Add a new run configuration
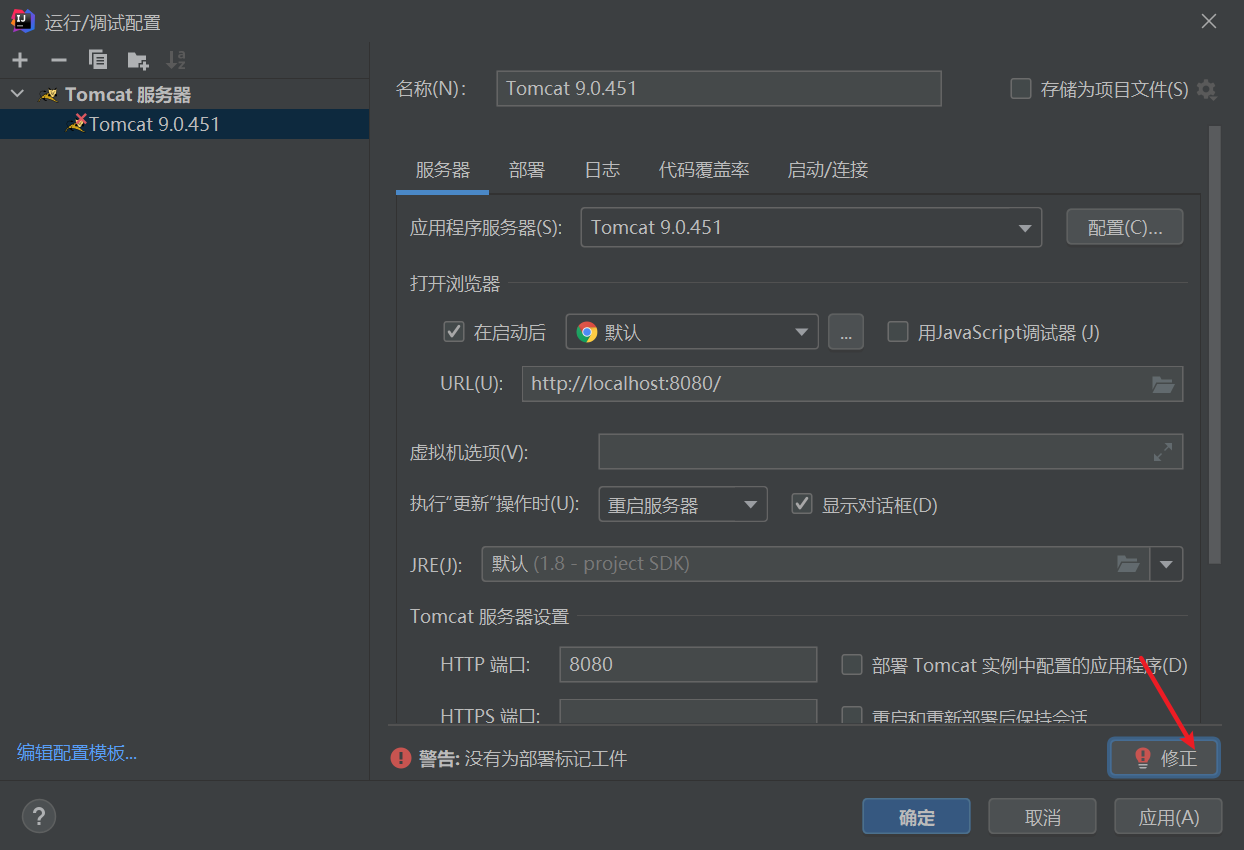Image resolution: width=1244 pixels, height=850 pixels. [20, 60]
